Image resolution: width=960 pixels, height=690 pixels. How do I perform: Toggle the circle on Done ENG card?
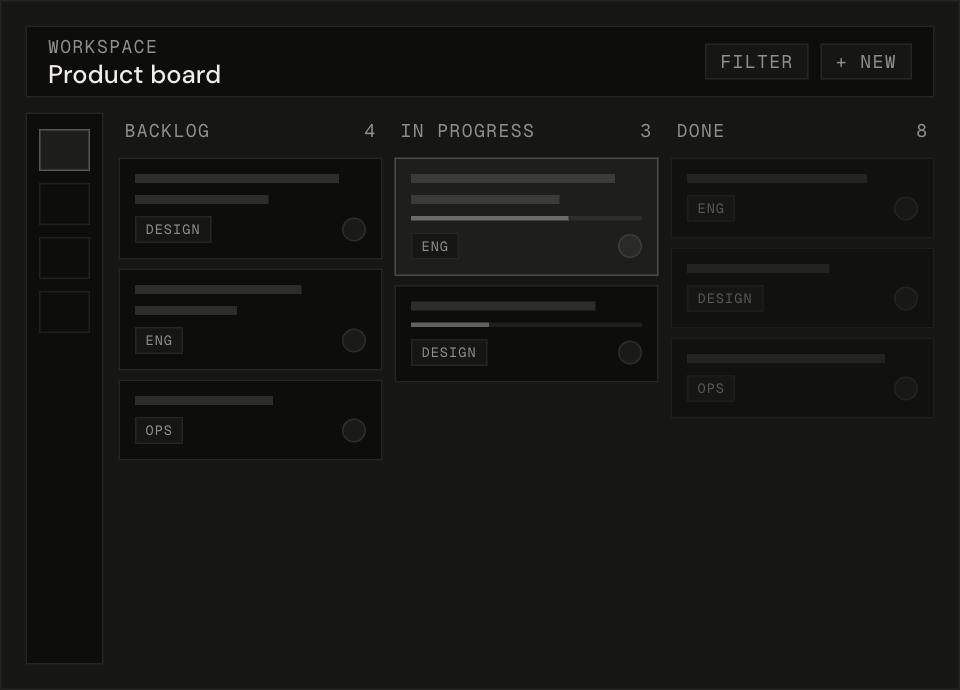906,209
